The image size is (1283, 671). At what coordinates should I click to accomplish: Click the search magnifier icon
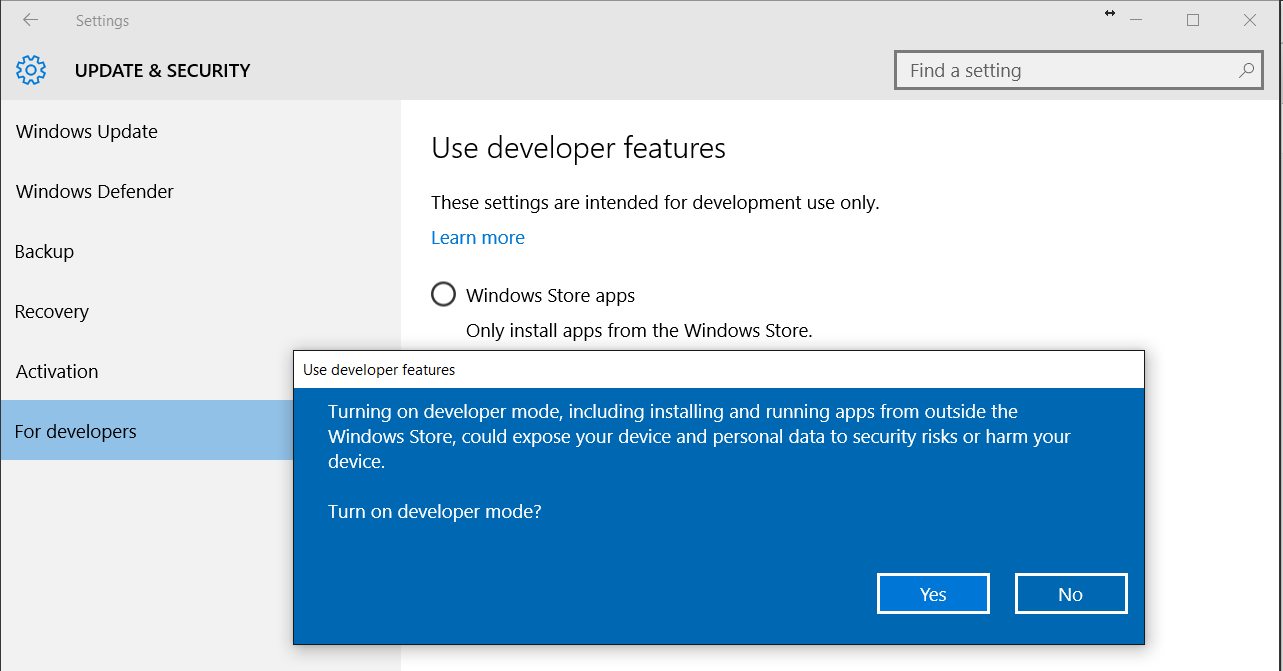pos(1246,71)
